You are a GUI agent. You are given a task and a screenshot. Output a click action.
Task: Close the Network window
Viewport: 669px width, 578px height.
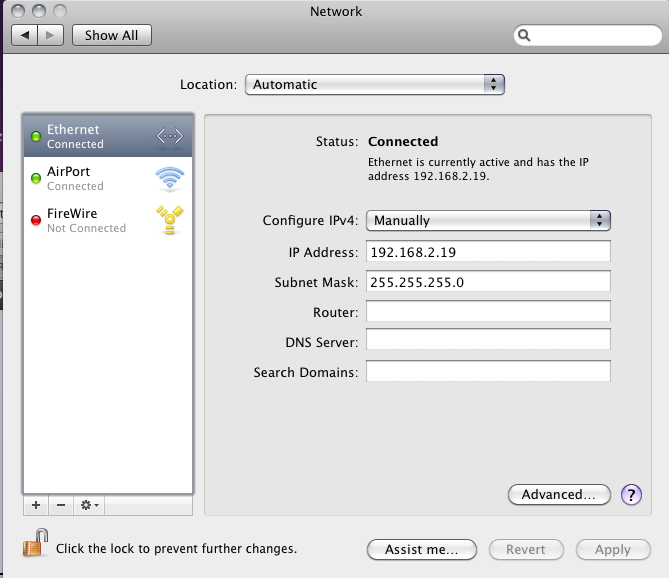click(x=18, y=11)
